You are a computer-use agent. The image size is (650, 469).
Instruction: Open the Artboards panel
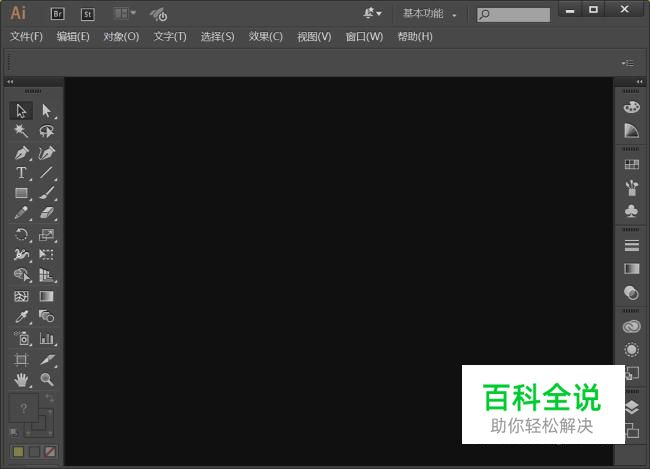point(631,430)
